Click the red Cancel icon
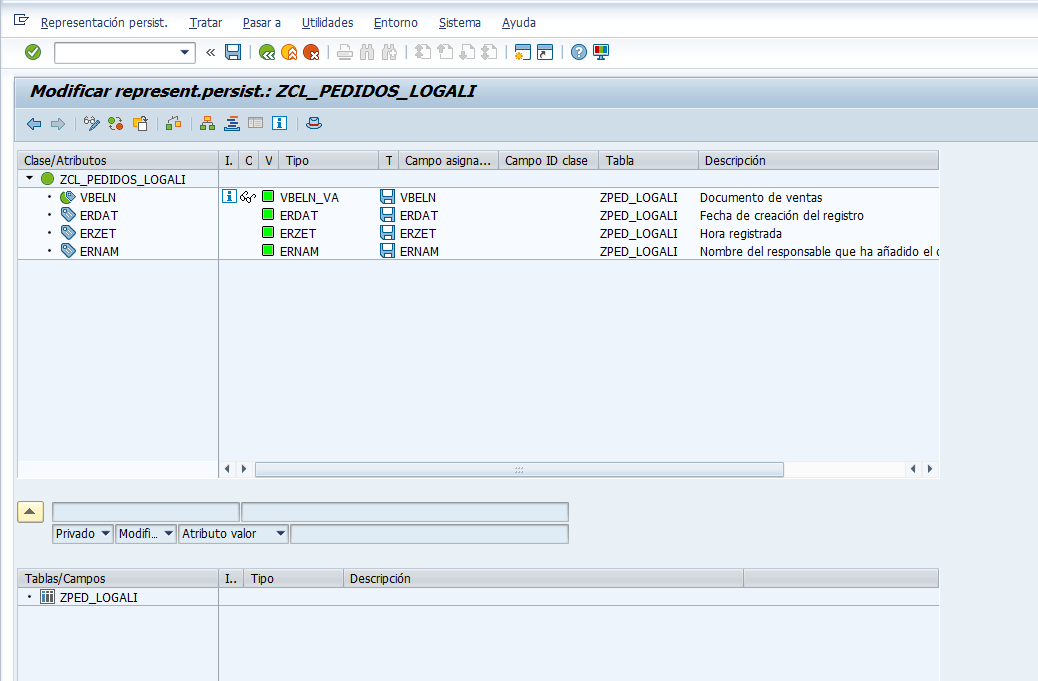1038x681 pixels. pyautogui.click(x=311, y=52)
